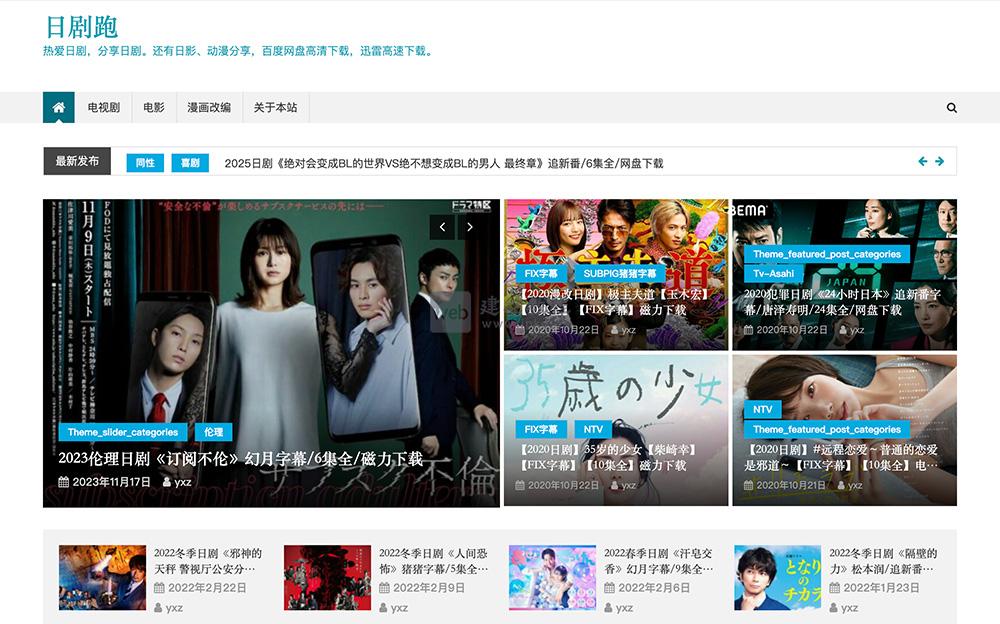Click the SUBPIG猪猪字幕 category label
The image size is (1000, 624).
coord(620,273)
